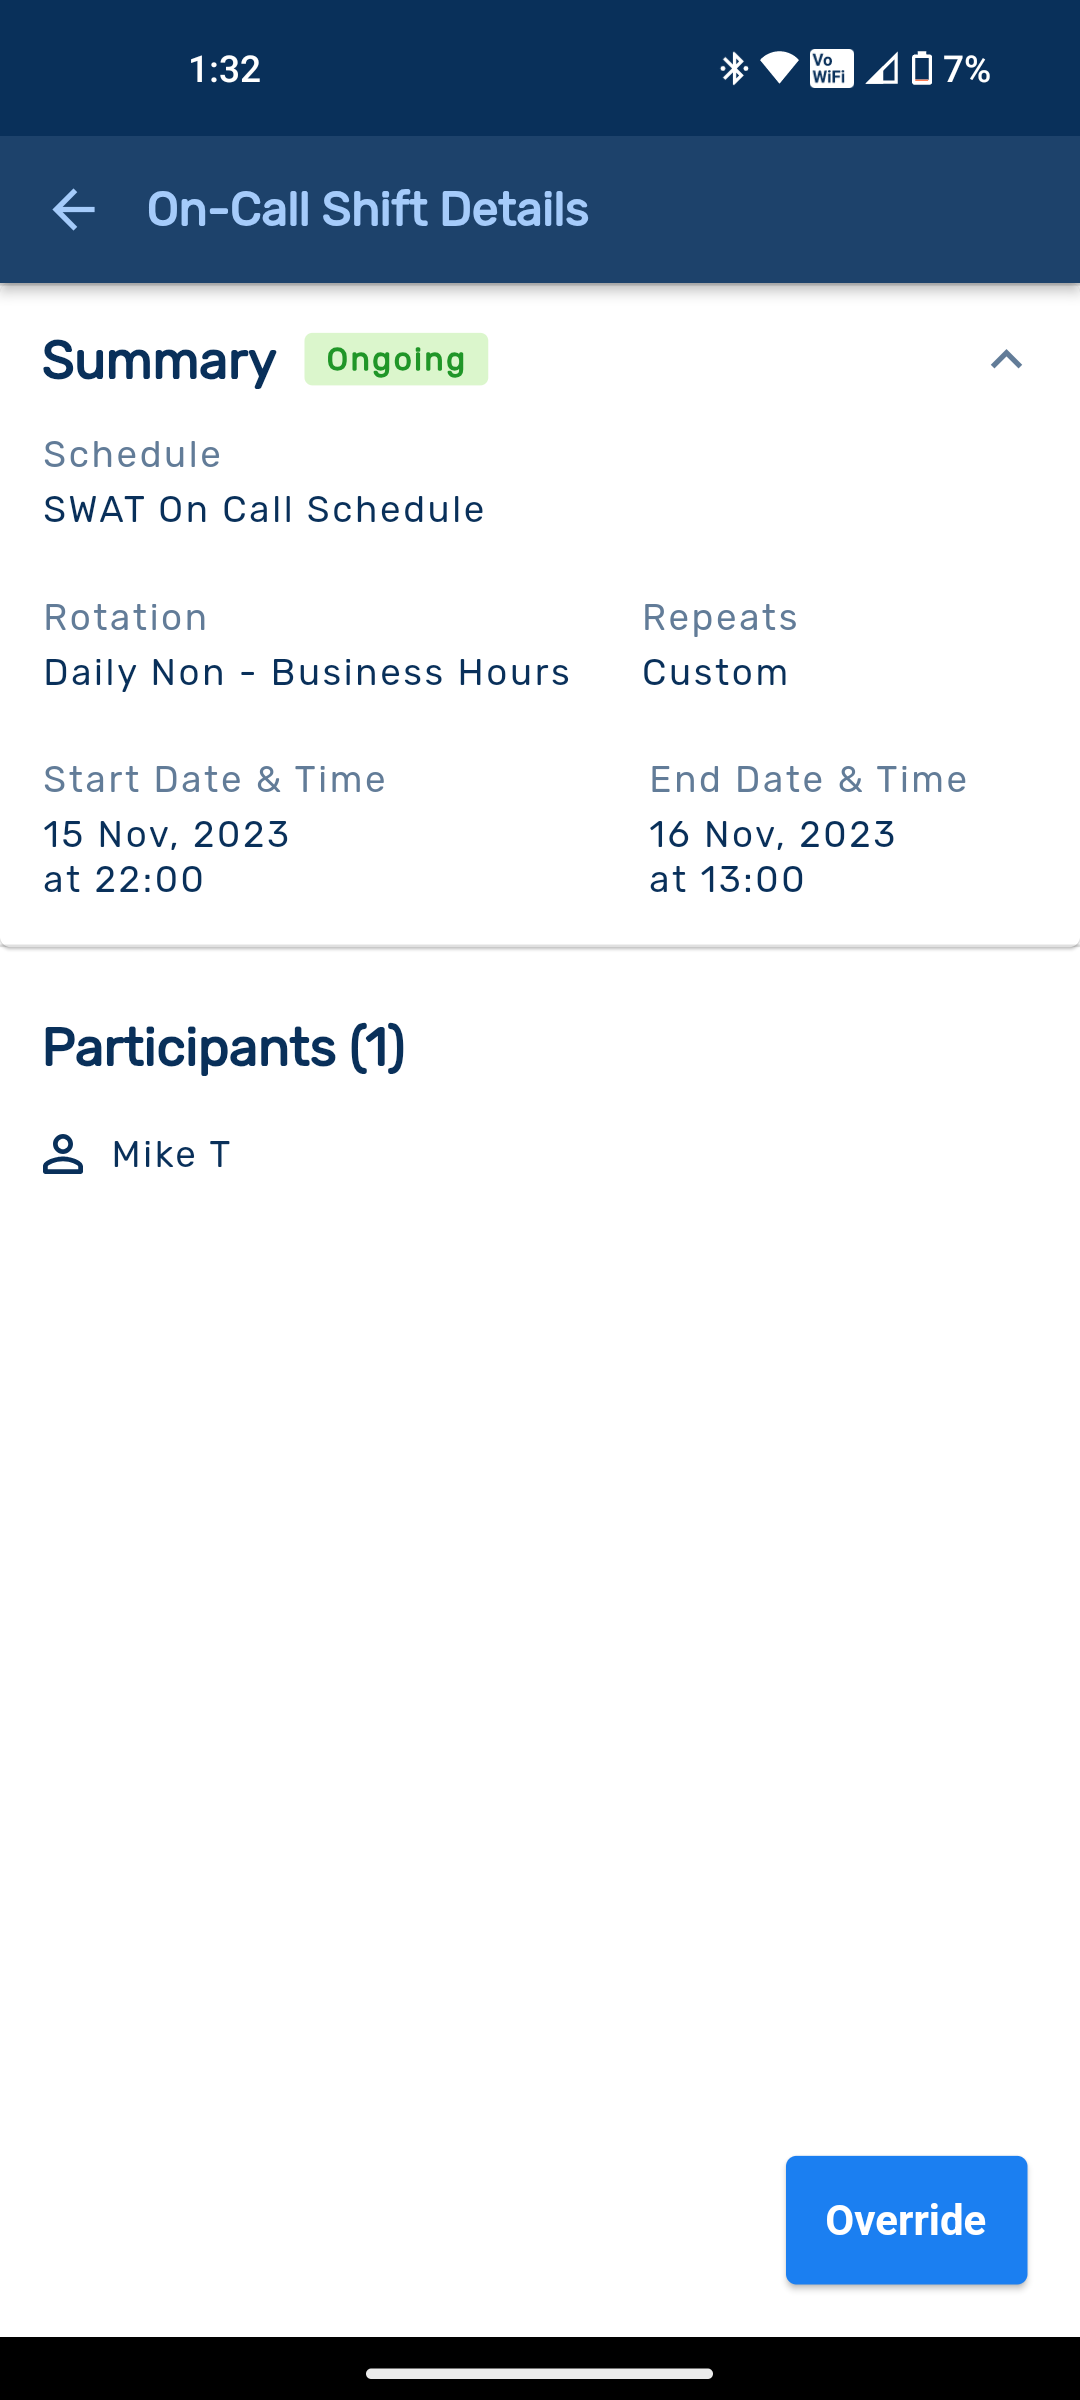Tap the start date 15 Nov, 2023
The image size is (1080, 2400).
pos(167,835)
